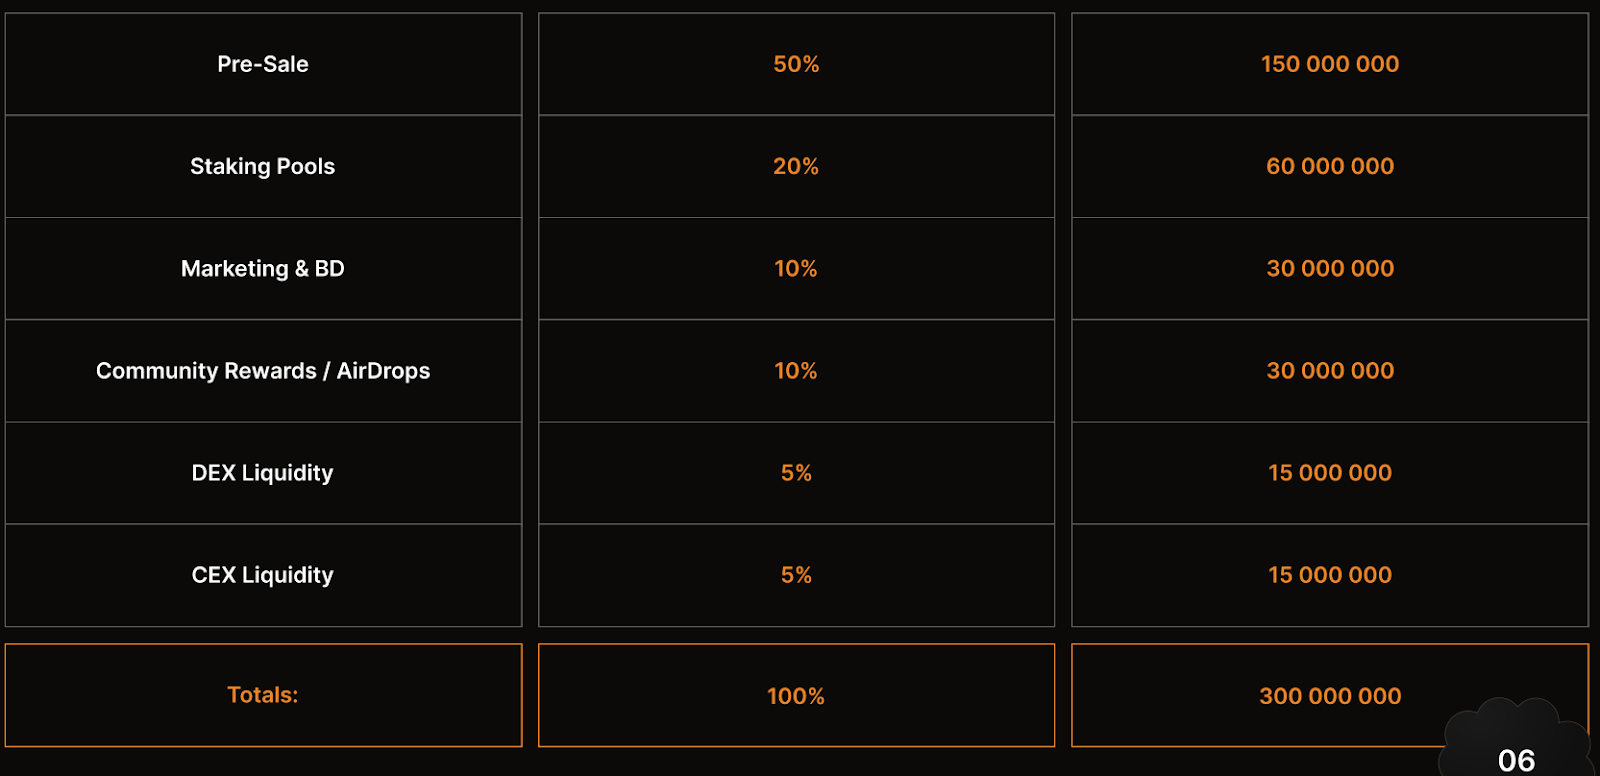Select the Totals: label cell
Viewport: 1600px width, 776px height.
tap(263, 695)
